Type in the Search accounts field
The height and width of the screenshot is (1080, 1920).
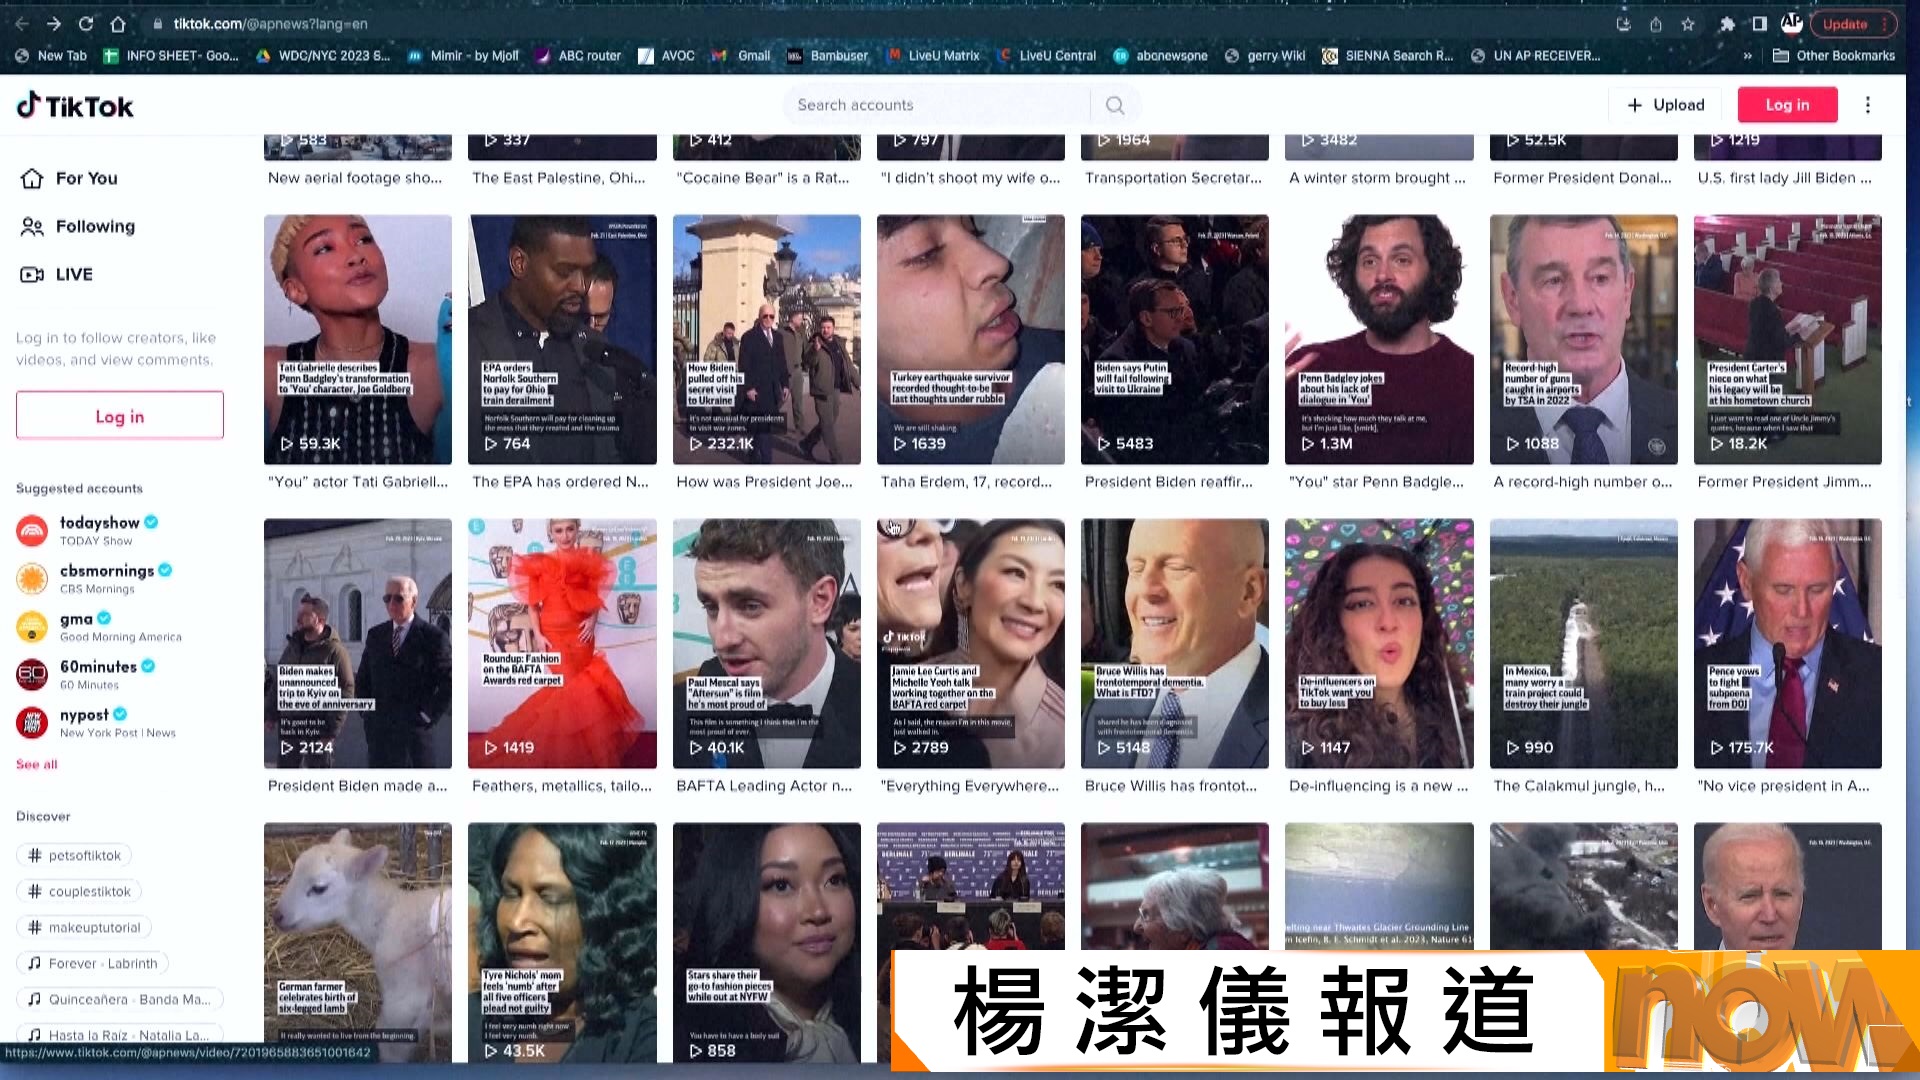tap(935, 105)
